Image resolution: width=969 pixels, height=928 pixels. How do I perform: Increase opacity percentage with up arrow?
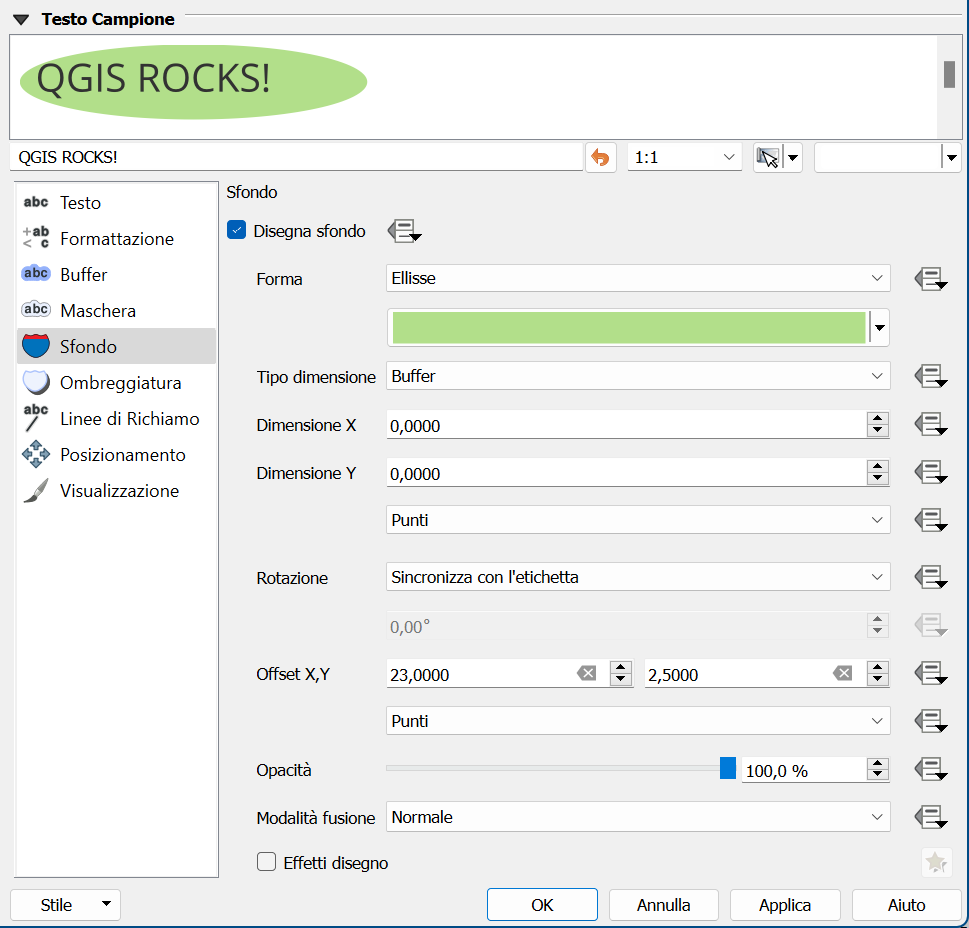(x=878, y=764)
